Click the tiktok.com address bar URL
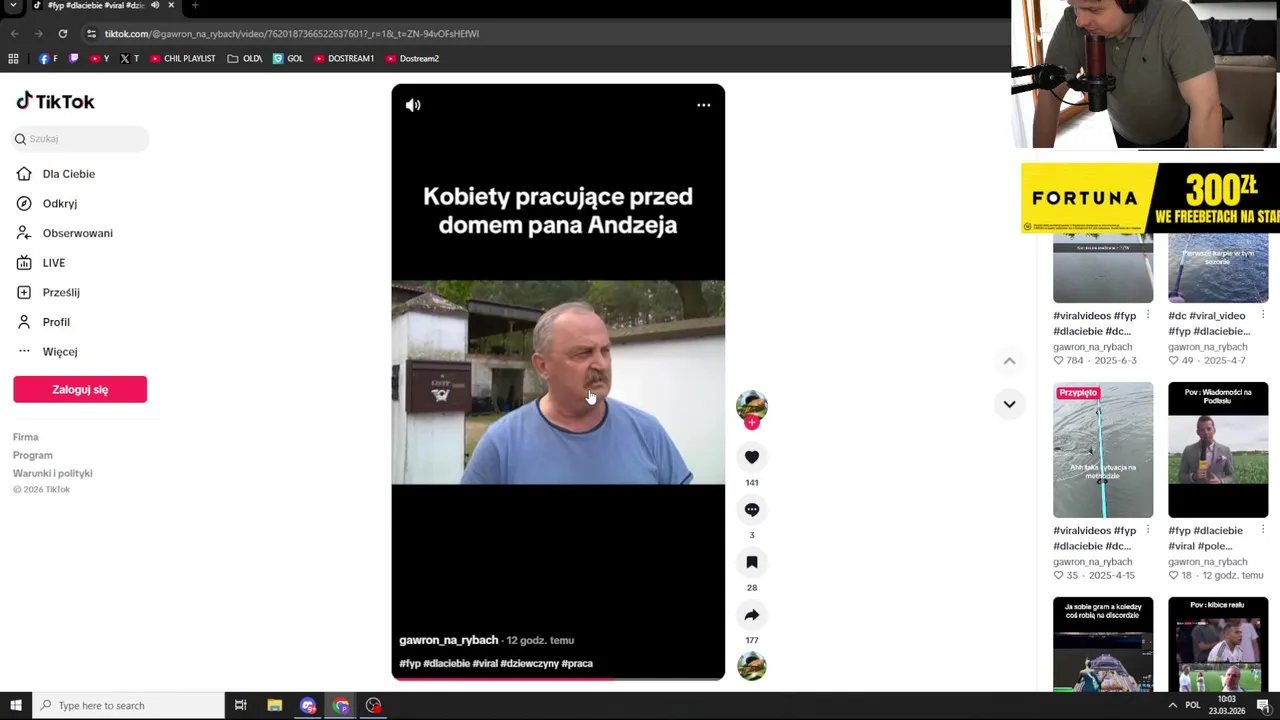This screenshot has height=720, width=1280. point(292,34)
